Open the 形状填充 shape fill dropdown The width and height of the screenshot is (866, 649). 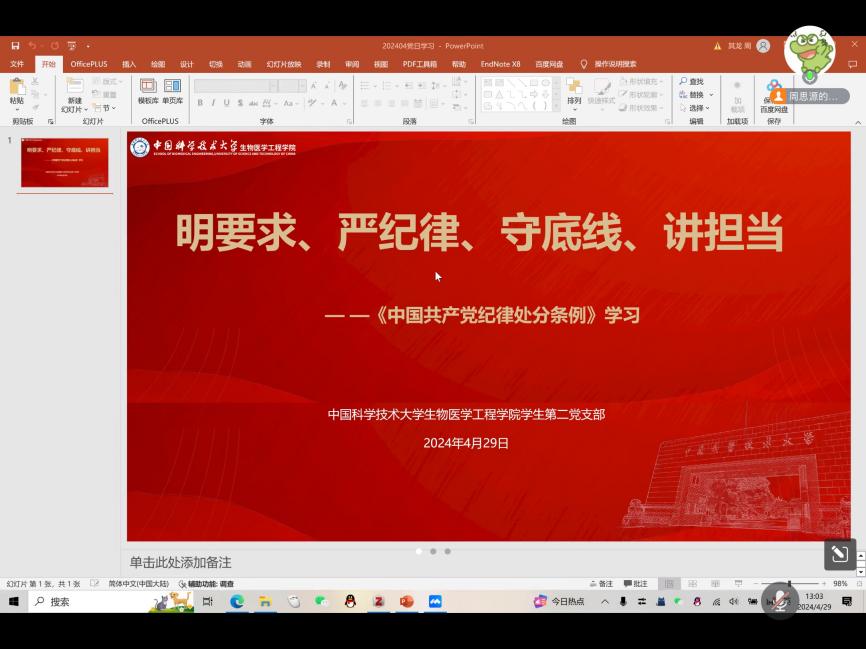point(641,81)
